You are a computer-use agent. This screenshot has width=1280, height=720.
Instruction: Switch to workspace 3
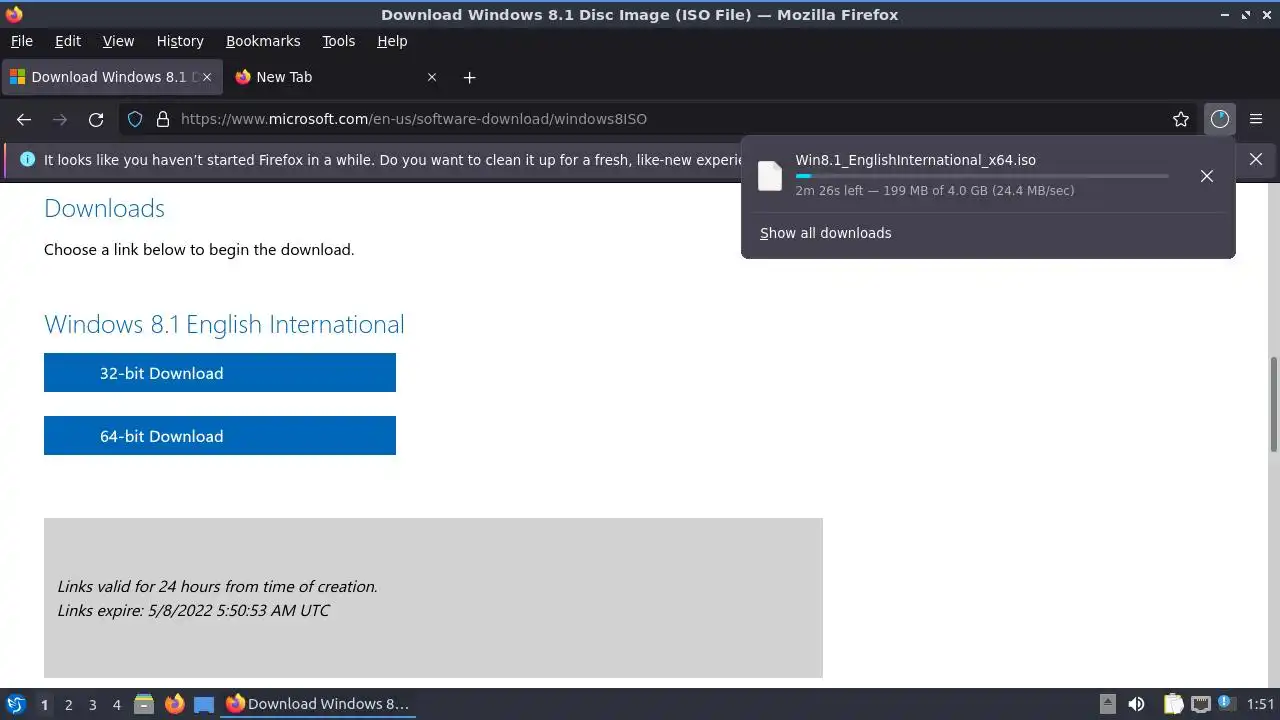[92, 704]
